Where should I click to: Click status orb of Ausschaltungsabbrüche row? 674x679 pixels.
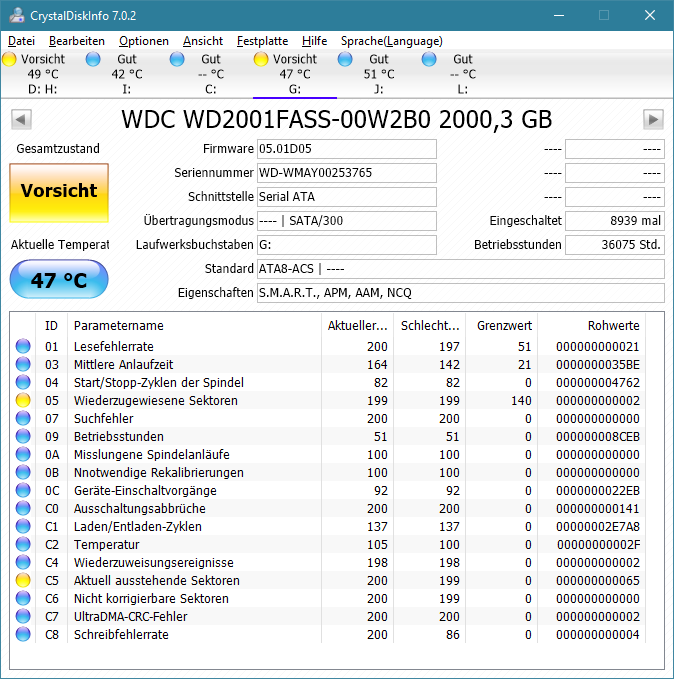point(23,508)
